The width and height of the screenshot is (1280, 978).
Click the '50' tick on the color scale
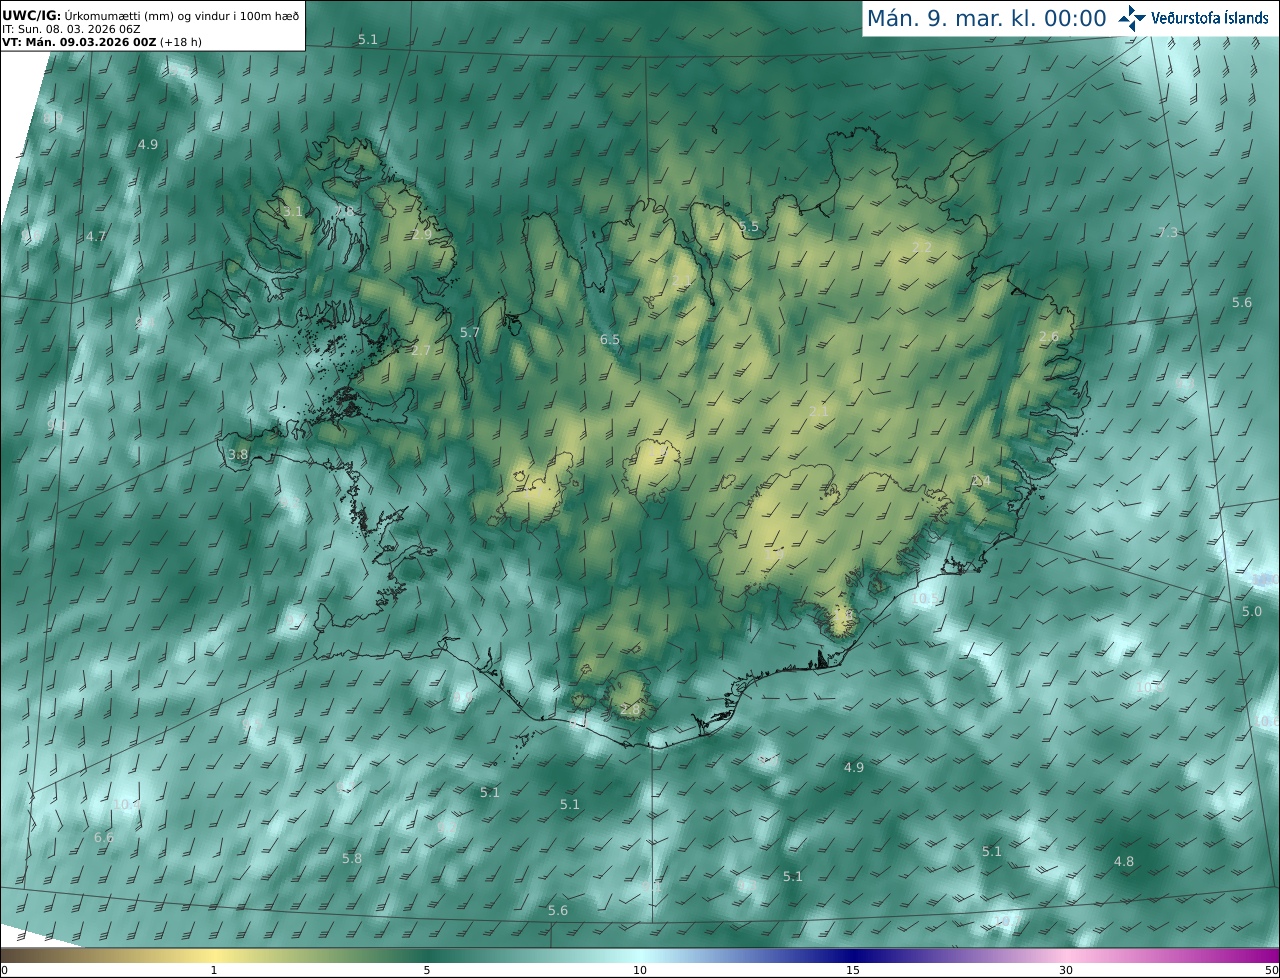click(x=1271, y=970)
